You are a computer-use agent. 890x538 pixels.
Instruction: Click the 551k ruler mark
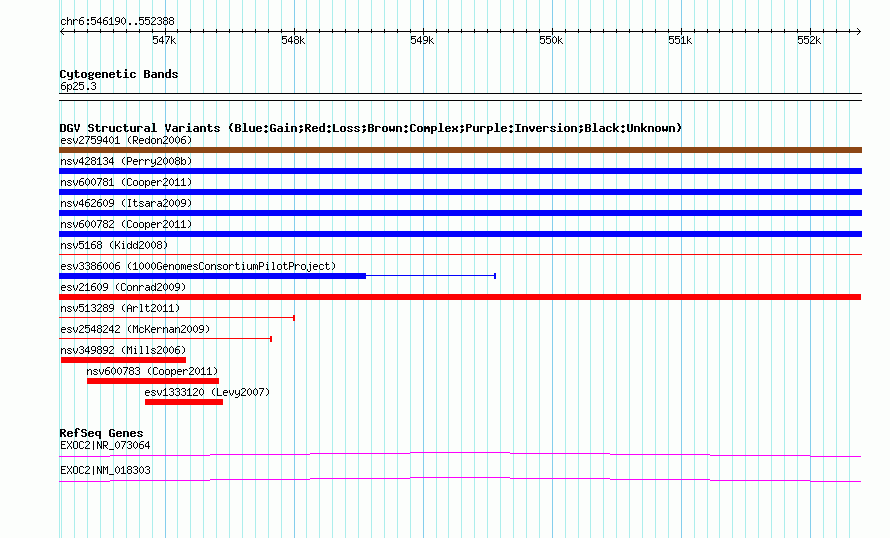[680, 40]
